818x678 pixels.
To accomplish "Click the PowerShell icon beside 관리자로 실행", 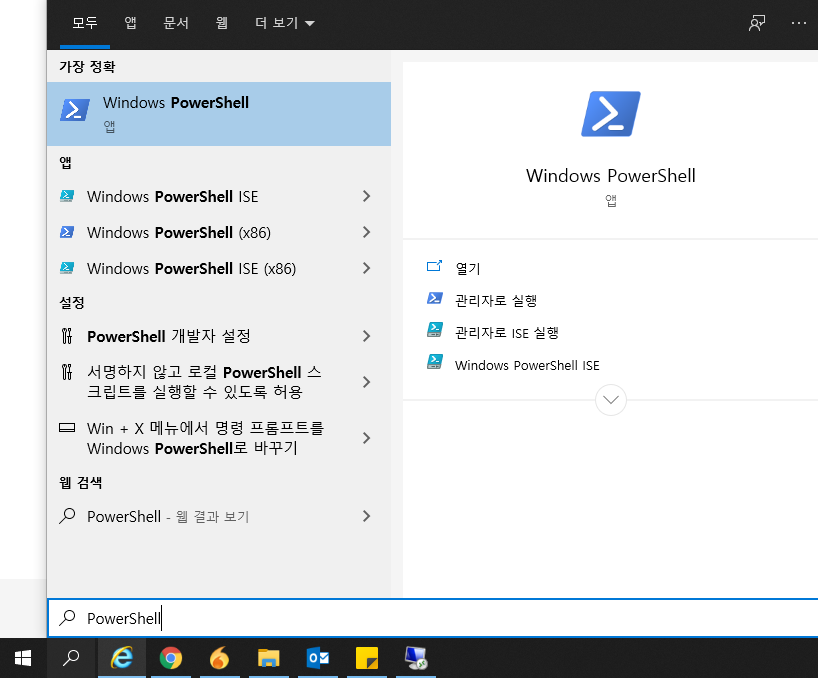I will point(435,298).
